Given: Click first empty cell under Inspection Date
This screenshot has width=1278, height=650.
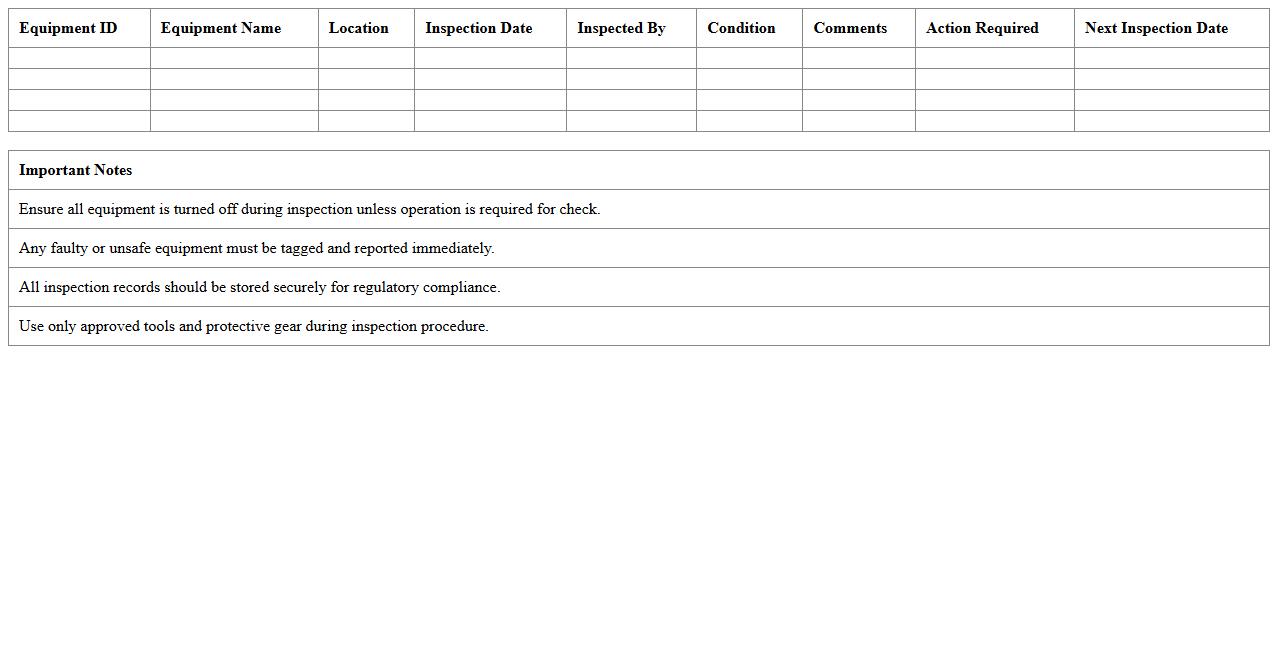Looking at the screenshot, I should [490, 58].
